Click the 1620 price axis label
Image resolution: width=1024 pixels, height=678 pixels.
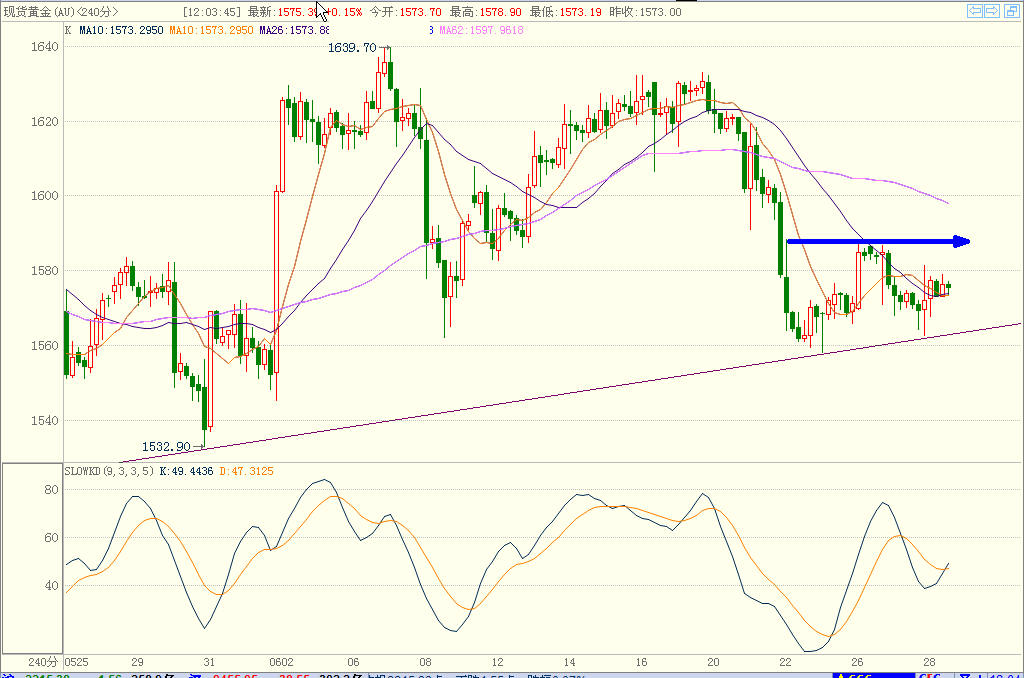pos(44,121)
